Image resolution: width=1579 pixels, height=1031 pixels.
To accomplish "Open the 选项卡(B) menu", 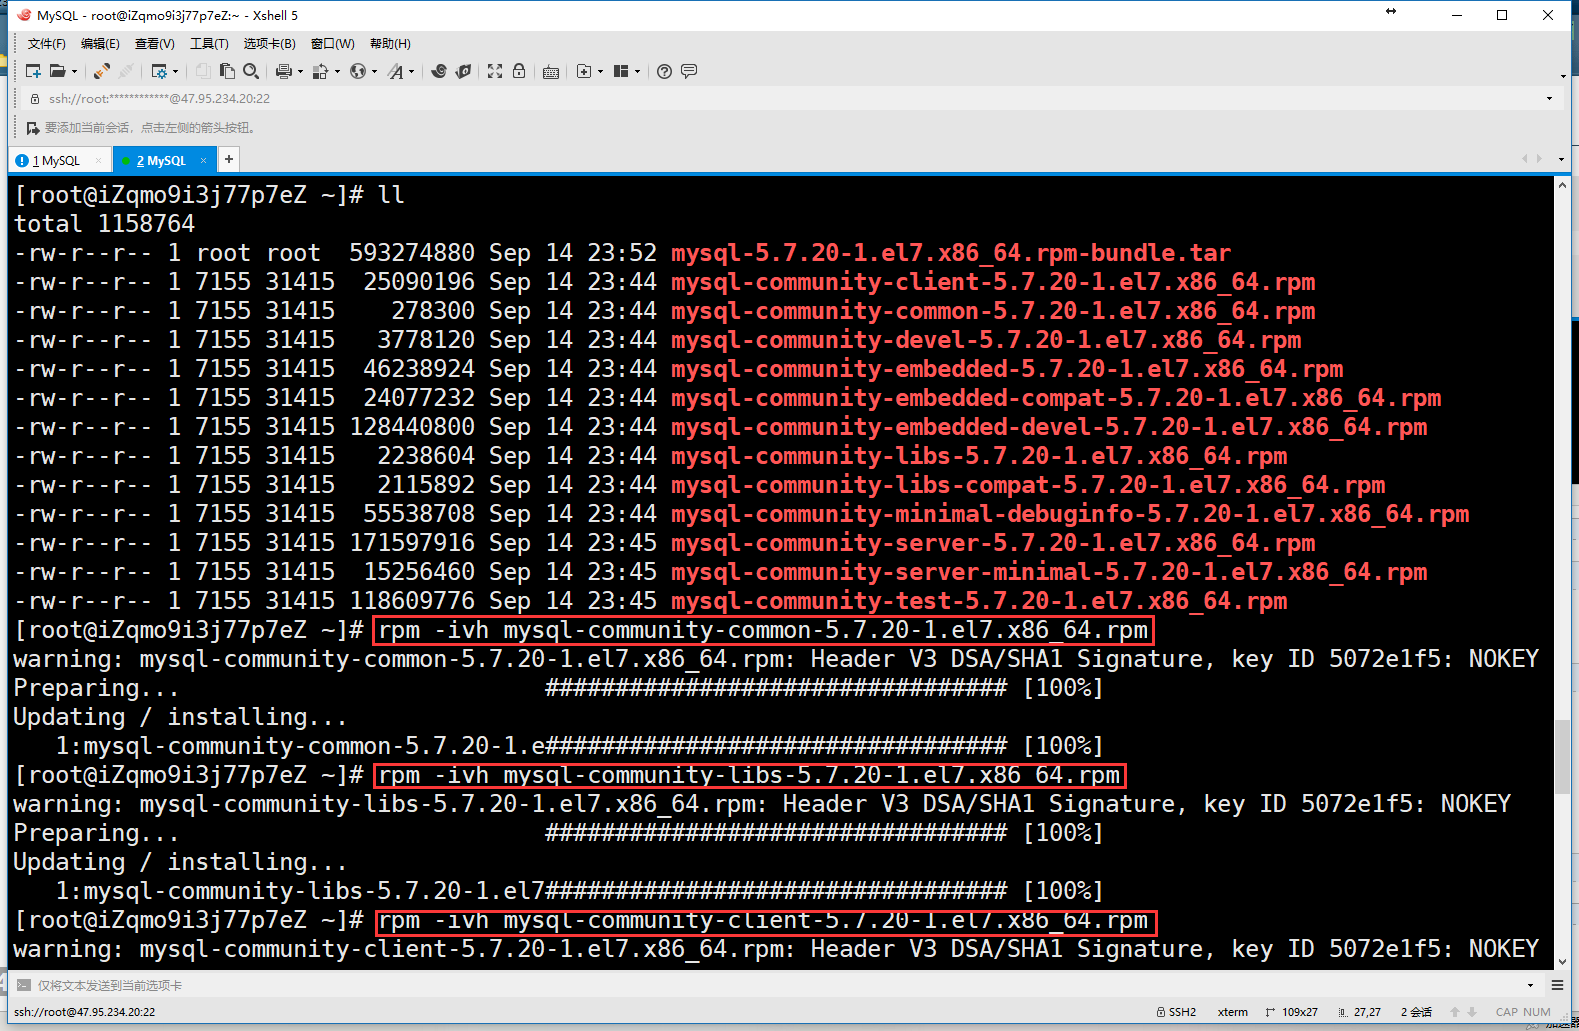I will pos(270,44).
